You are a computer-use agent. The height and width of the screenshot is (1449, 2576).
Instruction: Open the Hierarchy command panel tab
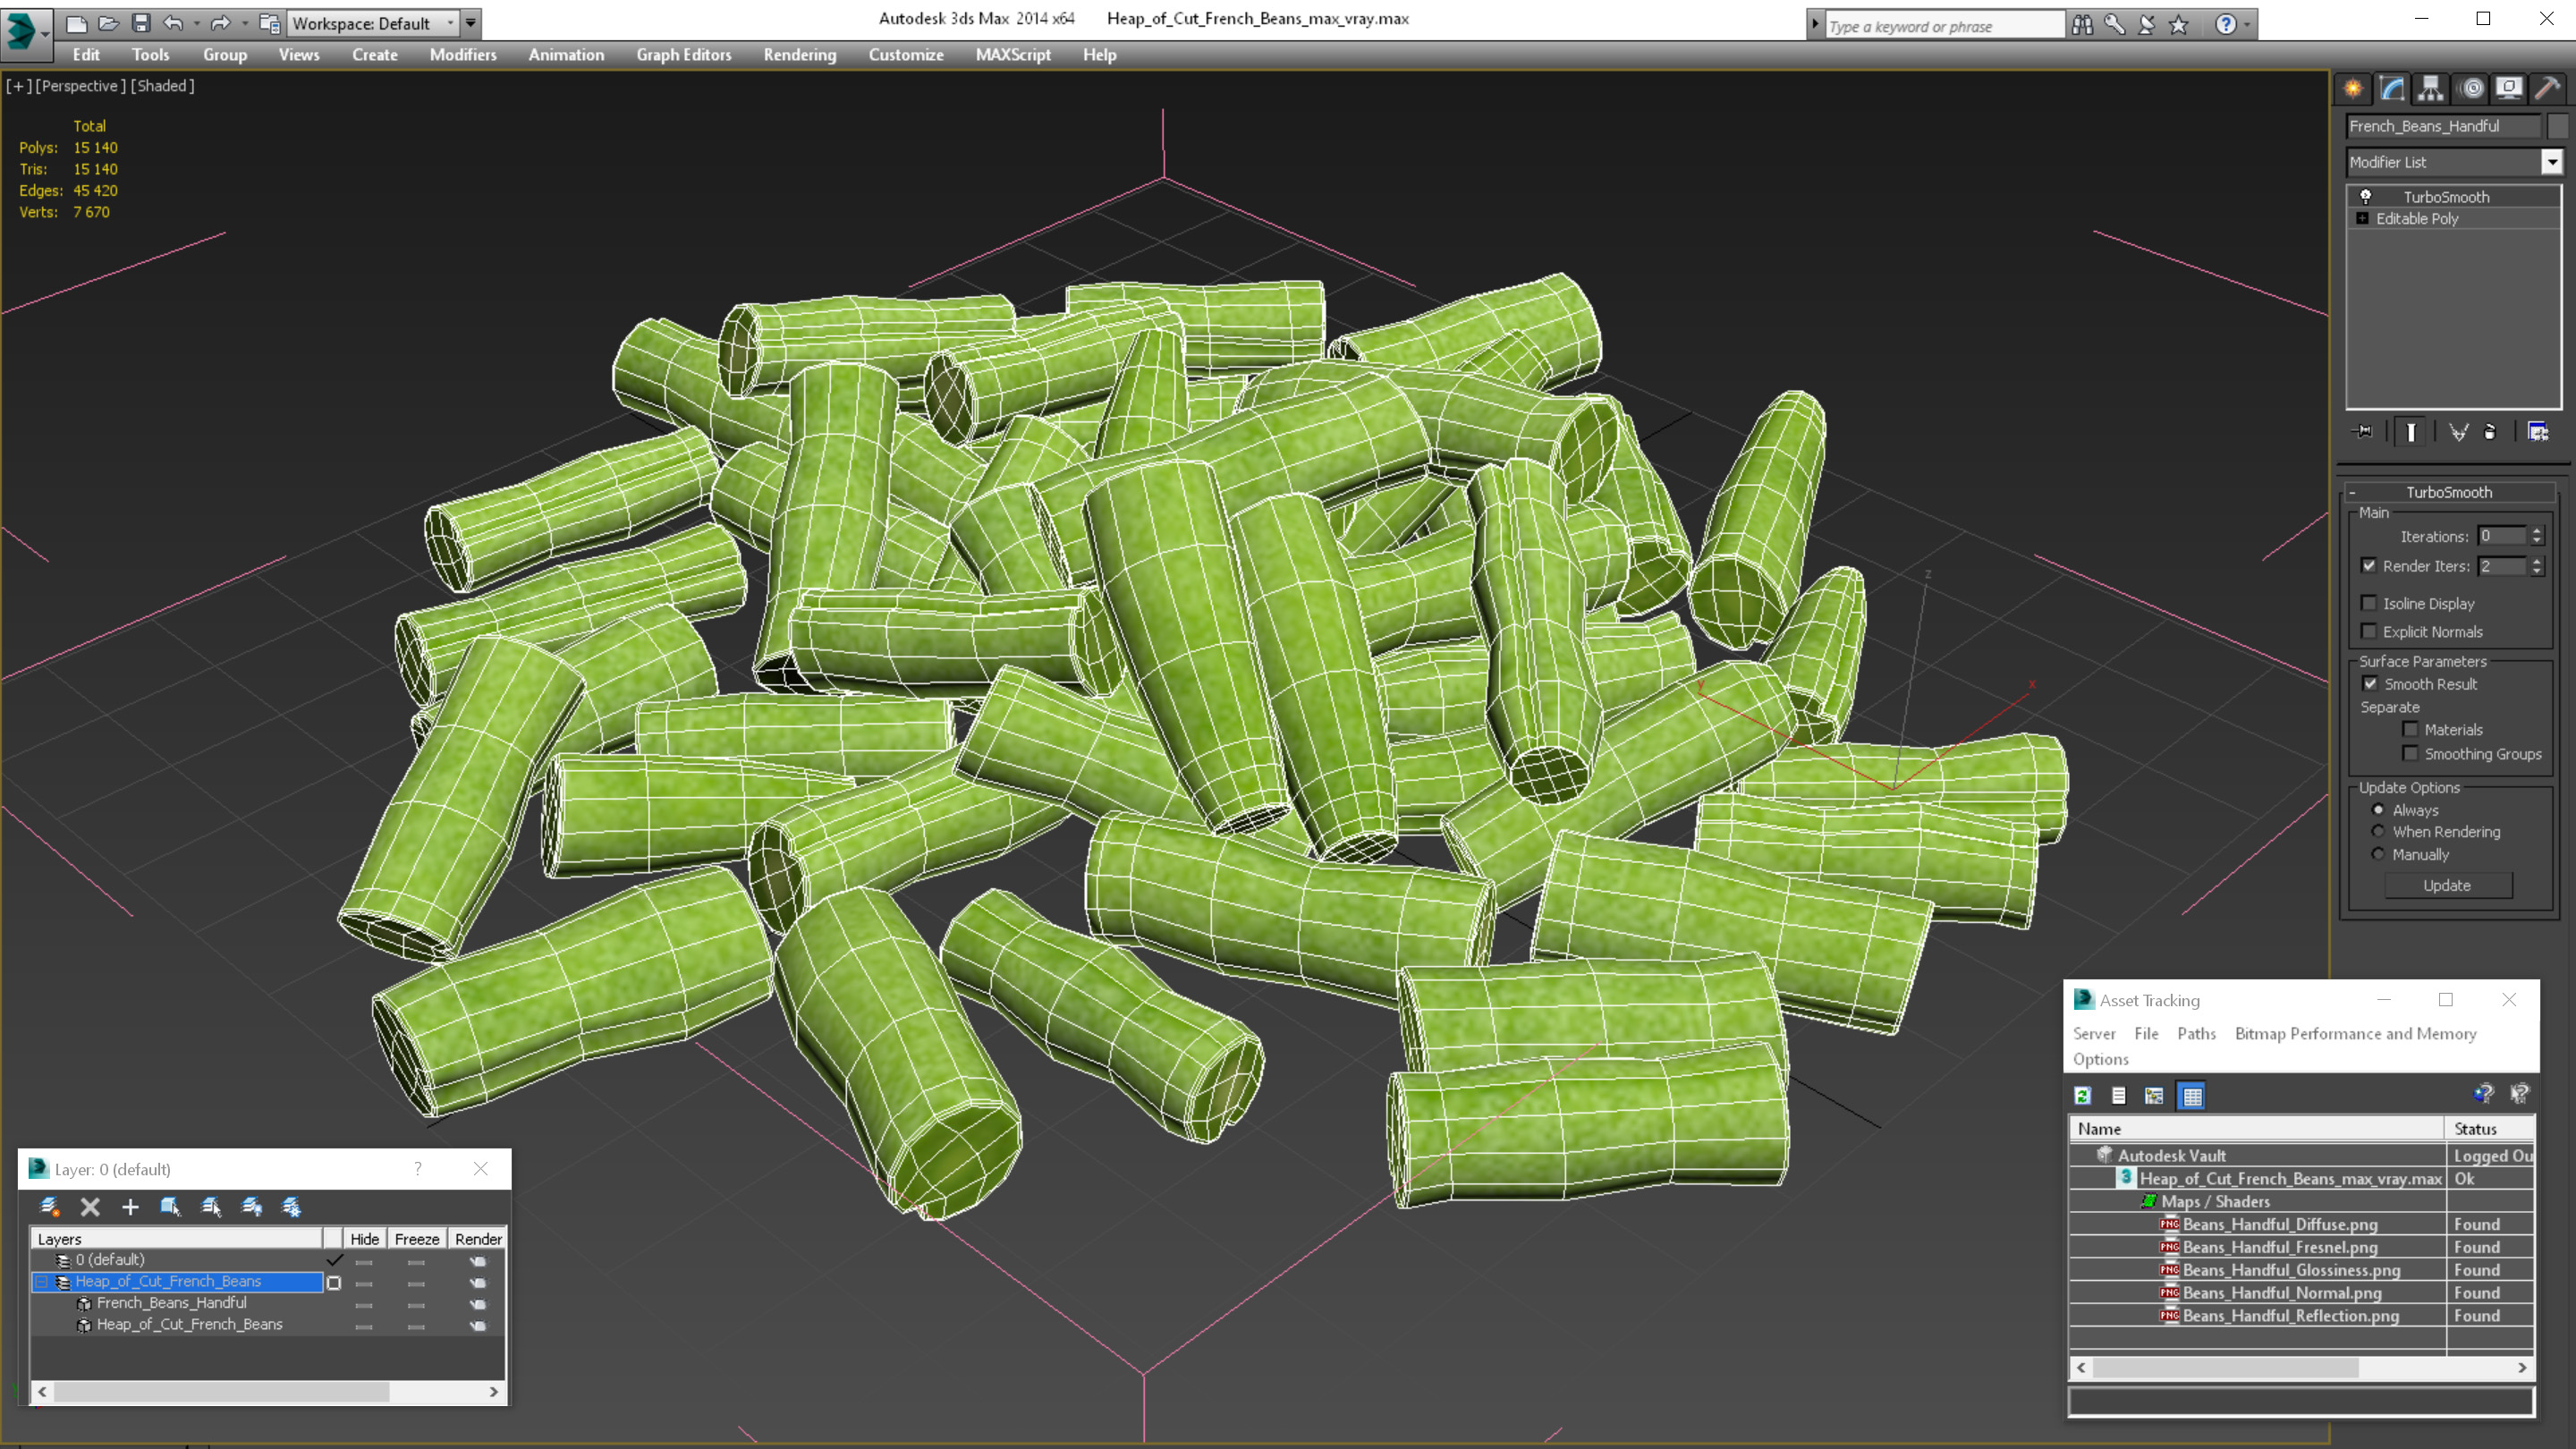[x=2430, y=89]
